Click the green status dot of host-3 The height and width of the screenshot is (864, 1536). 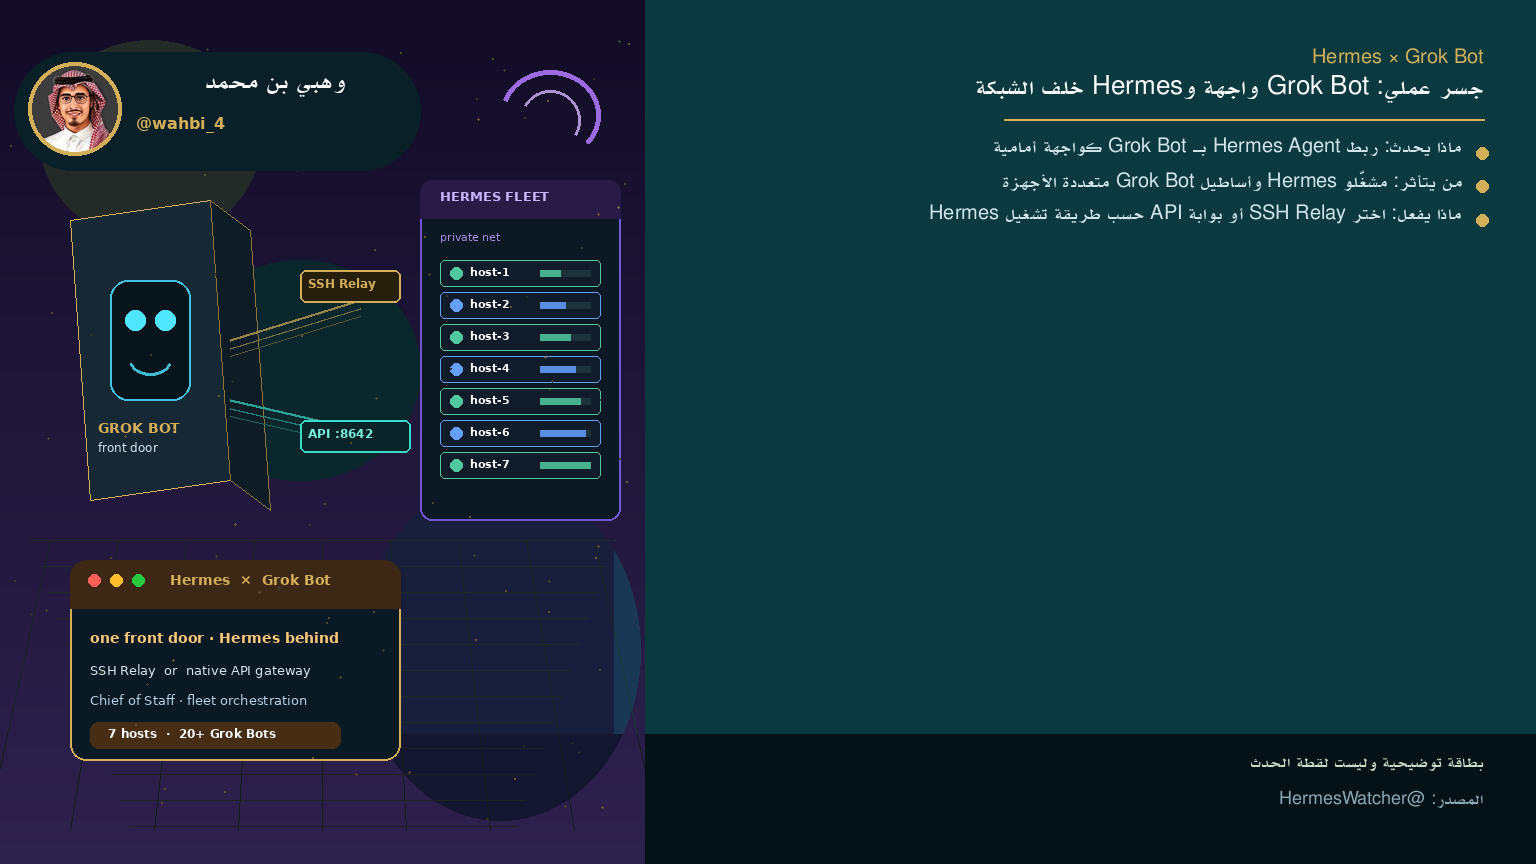click(456, 337)
